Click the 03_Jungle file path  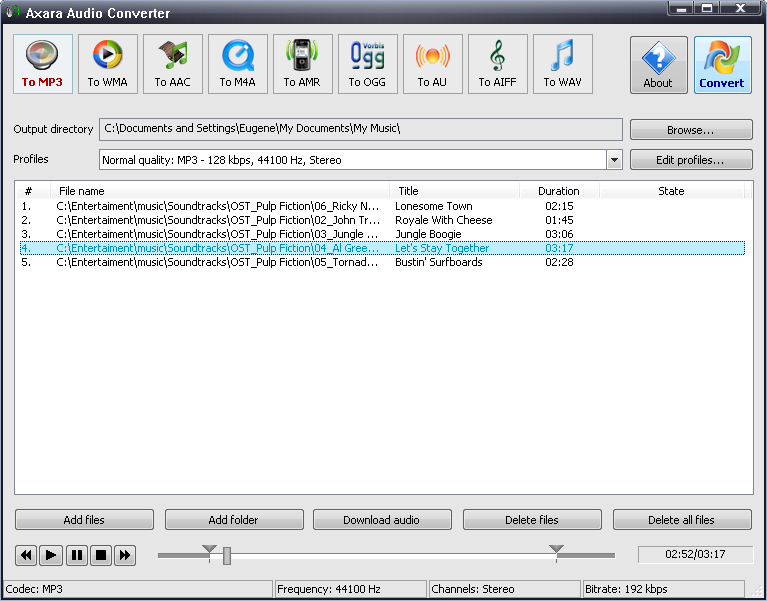(x=217, y=234)
